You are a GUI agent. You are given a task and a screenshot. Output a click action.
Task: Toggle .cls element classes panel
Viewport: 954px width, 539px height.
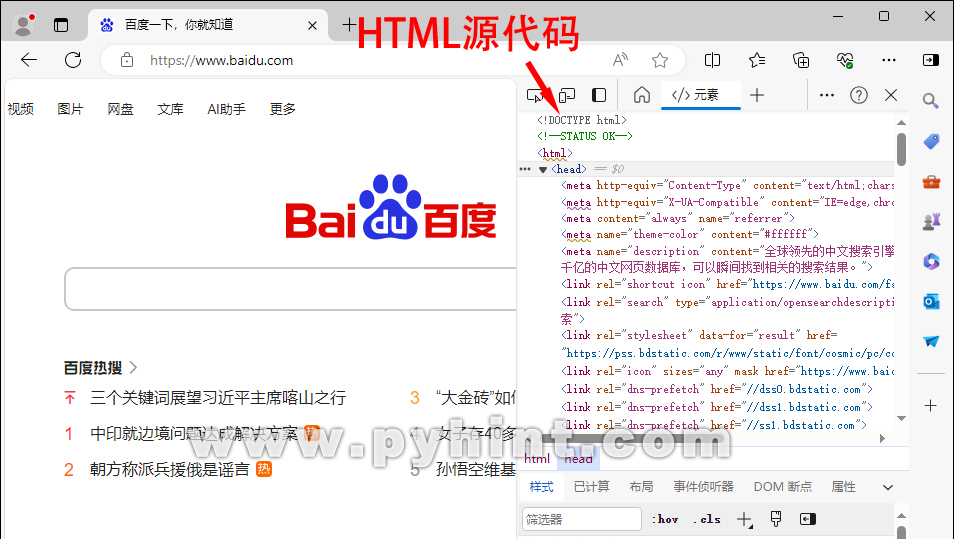706,520
